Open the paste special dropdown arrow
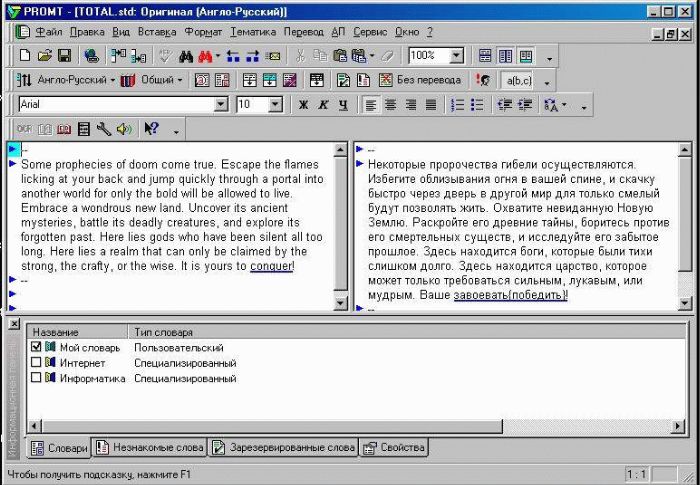This screenshot has width=700, height=485. [372, 56]
